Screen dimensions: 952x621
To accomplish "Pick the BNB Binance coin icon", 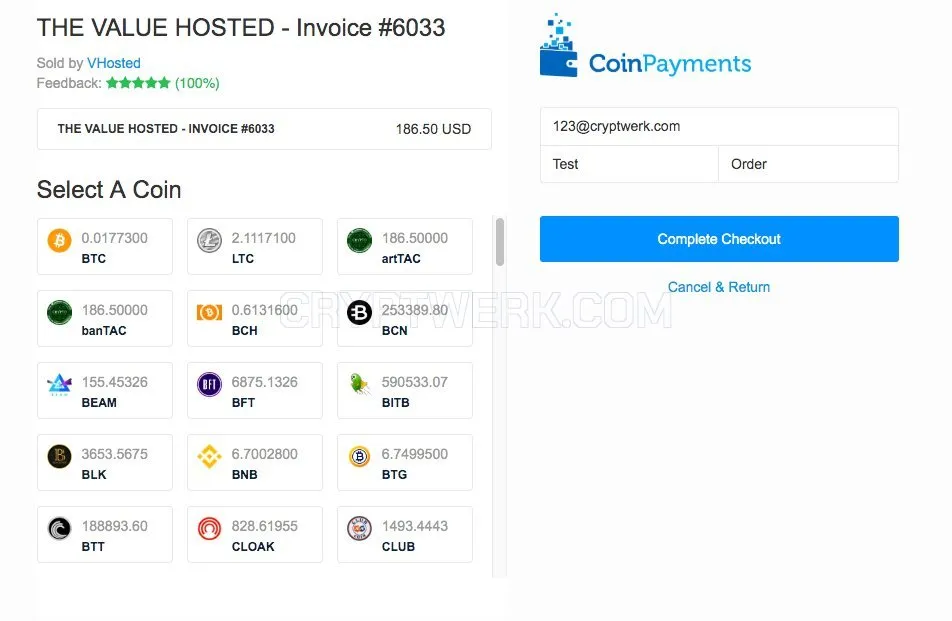I will point(209,456).
